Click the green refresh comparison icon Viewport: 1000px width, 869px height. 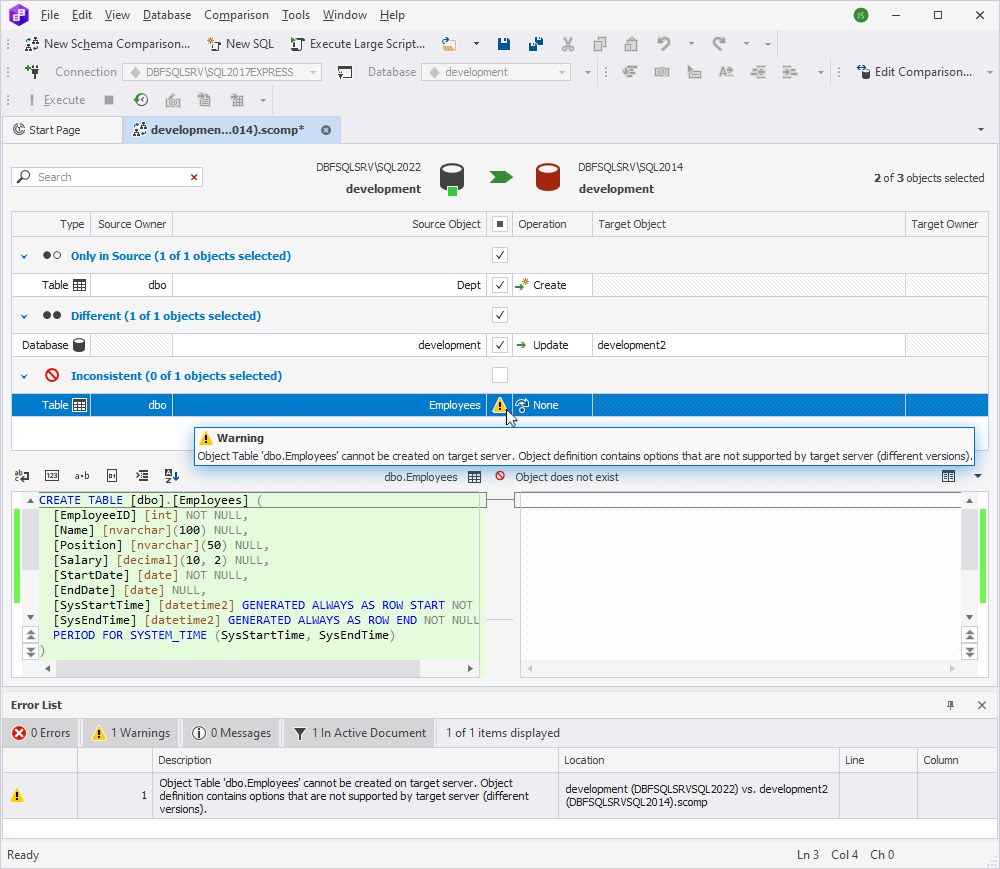(141, 100)
